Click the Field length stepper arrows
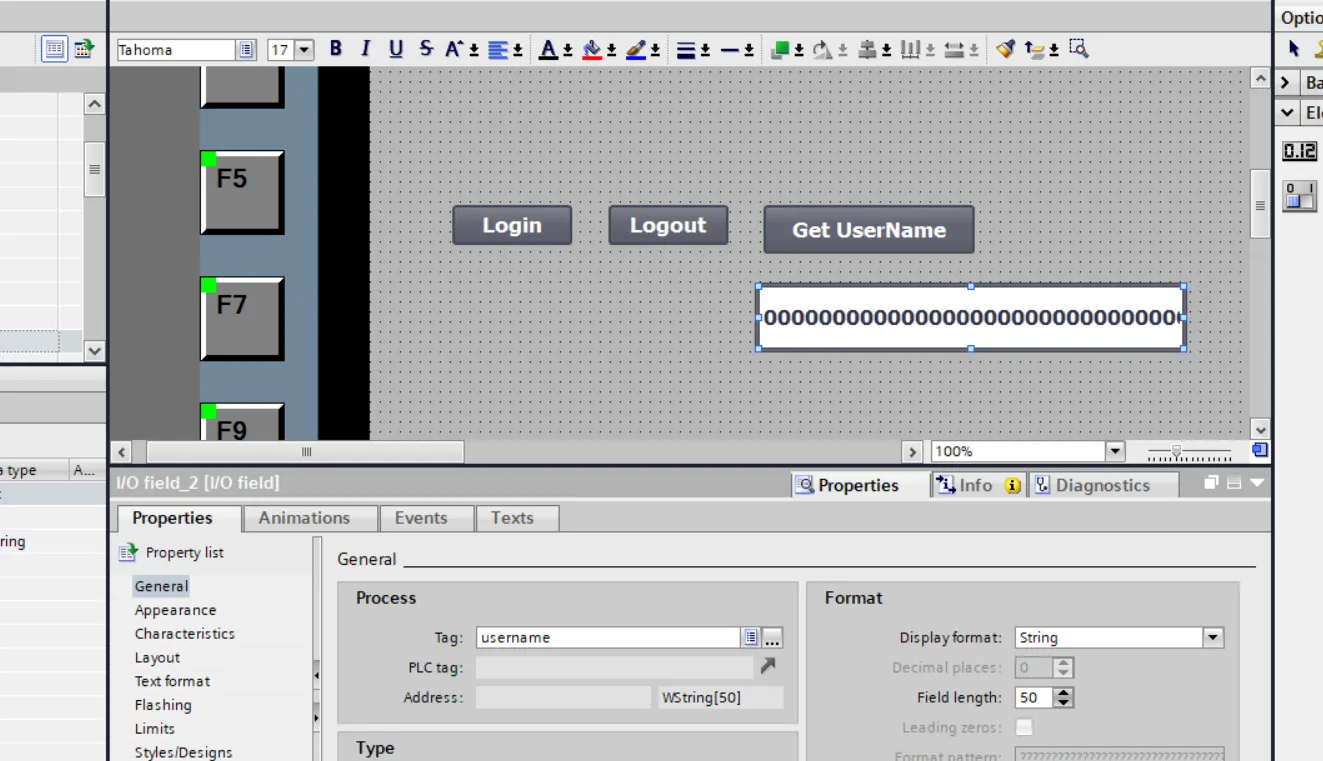Viewport: 1323px width, 761px height. (1064, 698)
